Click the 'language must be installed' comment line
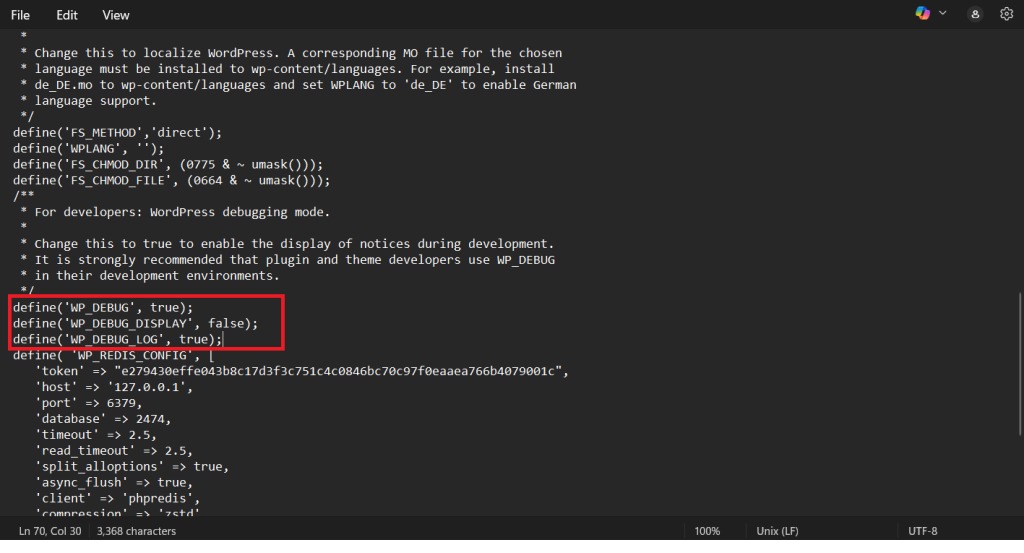1024x553 pixels. pyautogui.click(x=287, y=69)
